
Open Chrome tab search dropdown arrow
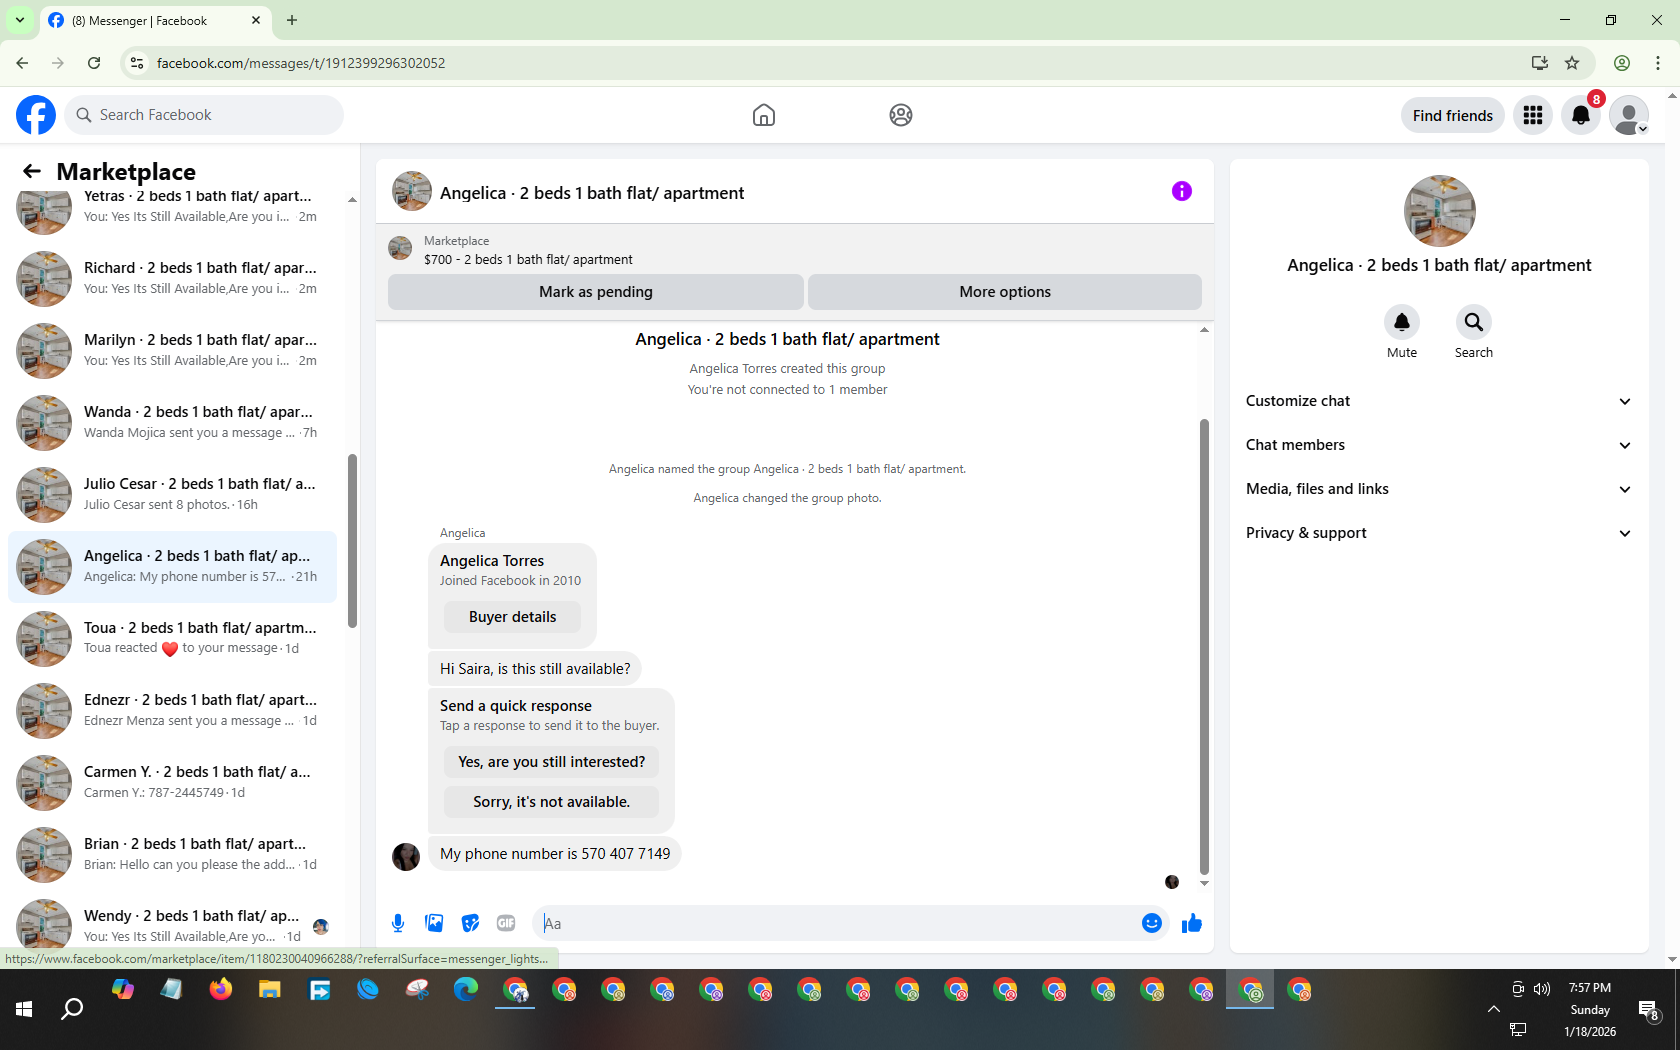[x=20, y=20]
